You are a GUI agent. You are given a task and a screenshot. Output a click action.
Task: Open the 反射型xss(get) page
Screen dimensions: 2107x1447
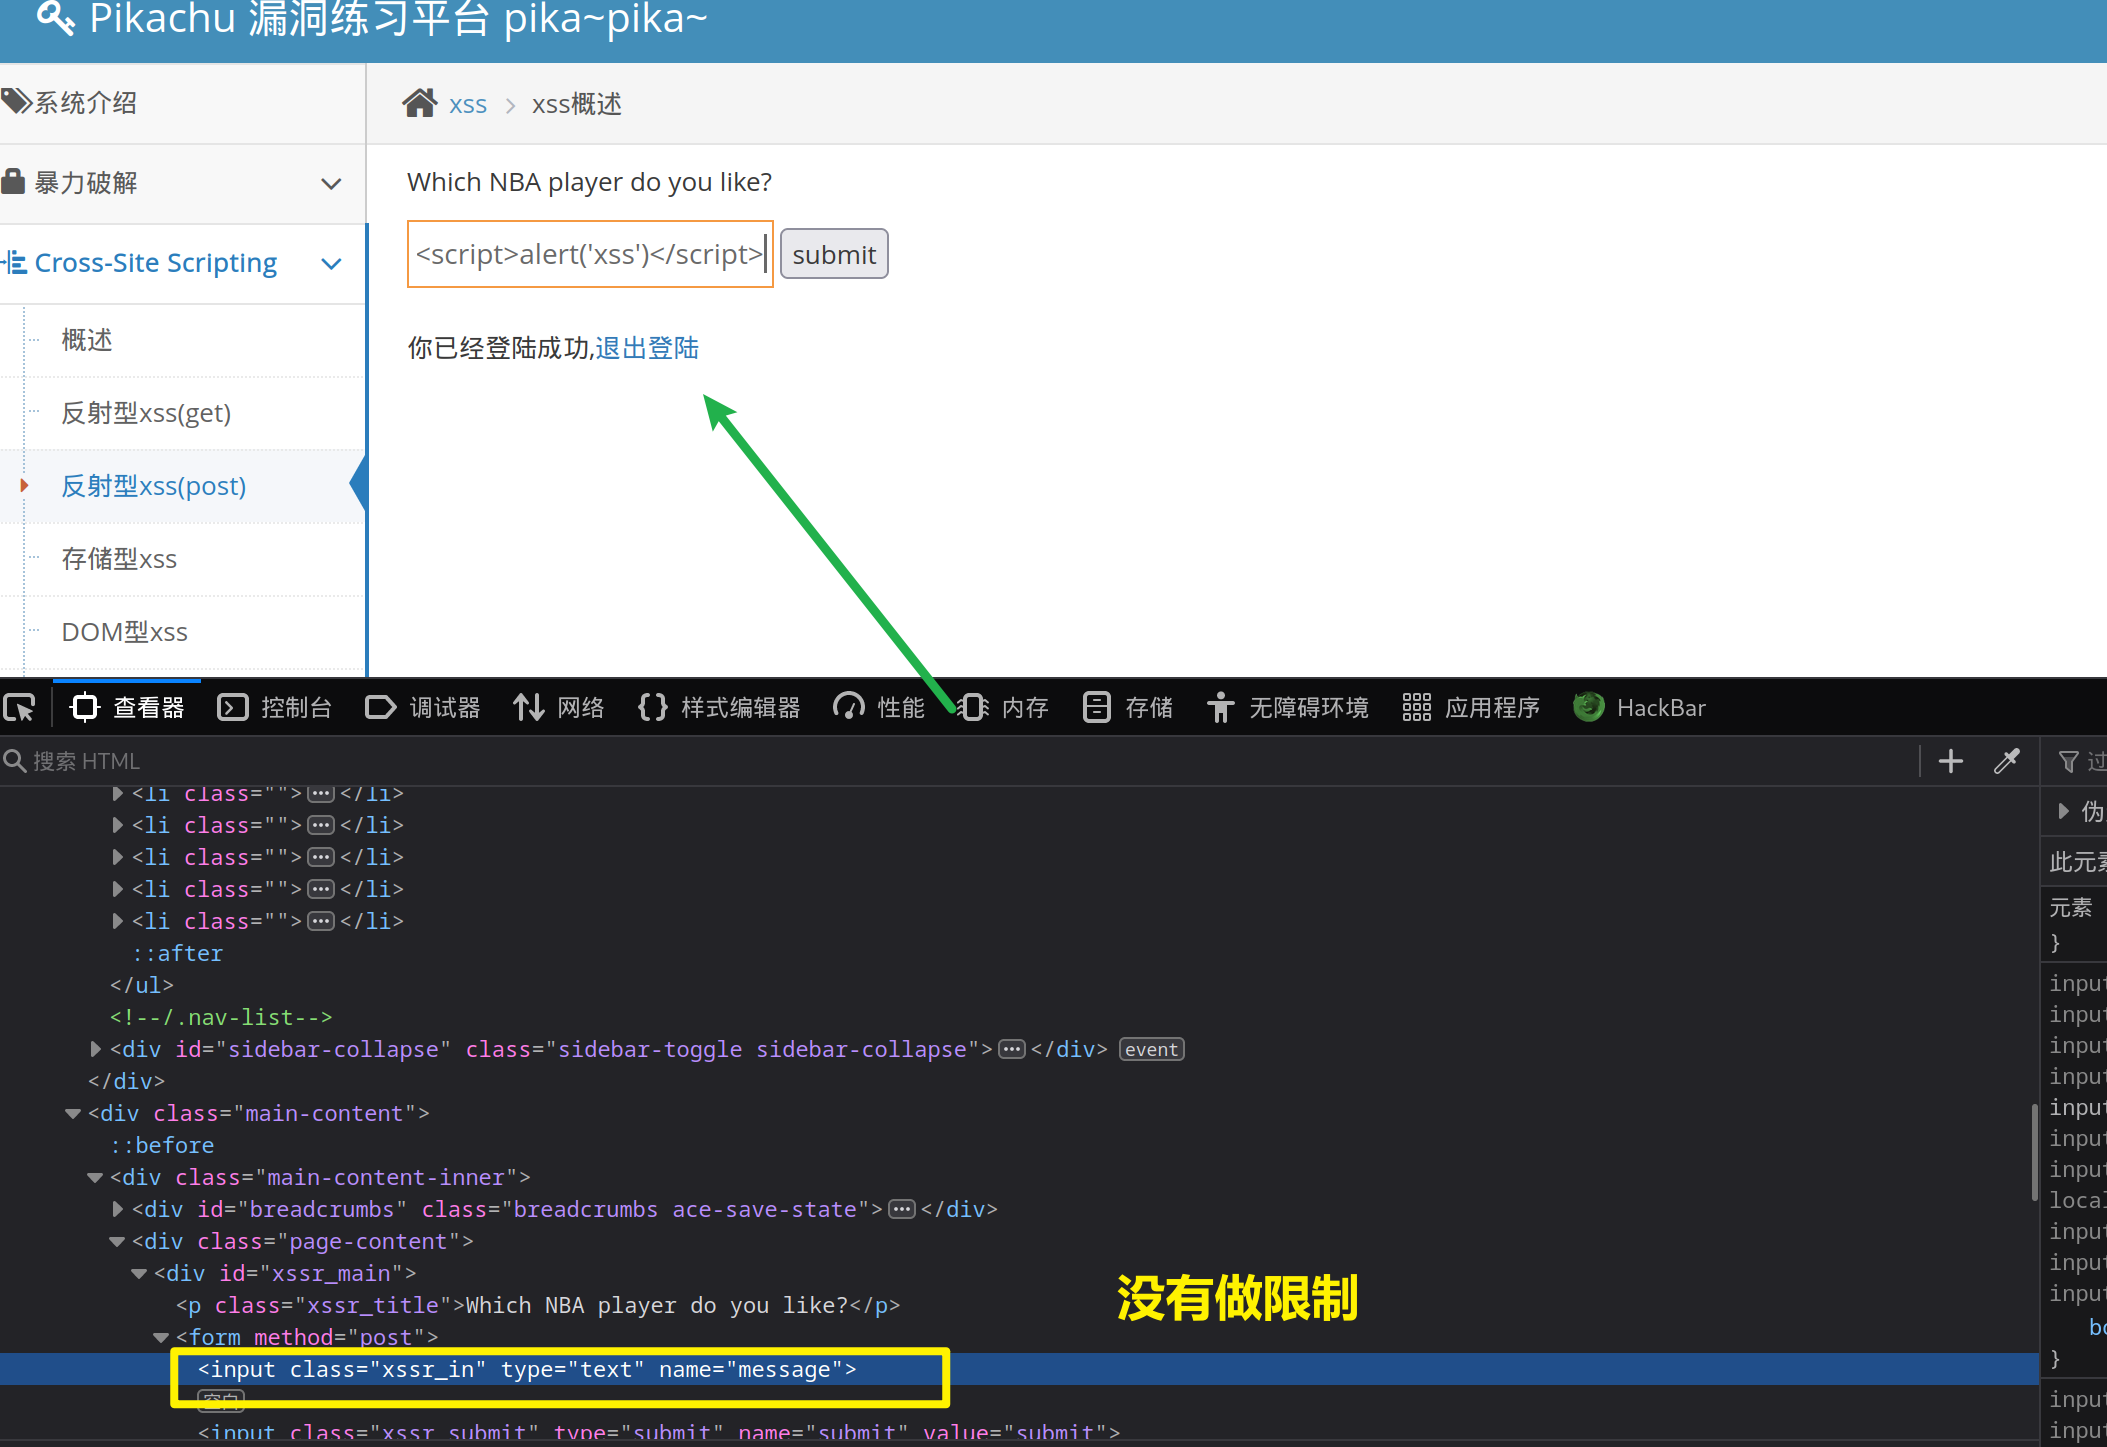[x=146, y=413]
